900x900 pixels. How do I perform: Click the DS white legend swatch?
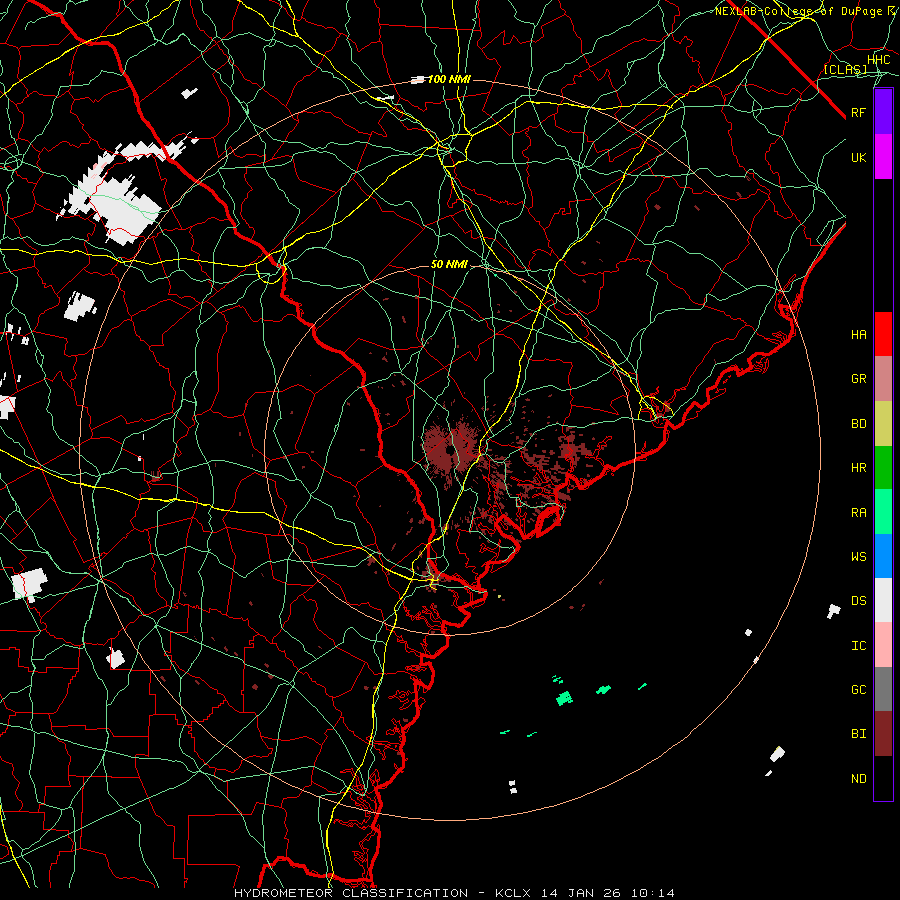click(x=883, y=600)
